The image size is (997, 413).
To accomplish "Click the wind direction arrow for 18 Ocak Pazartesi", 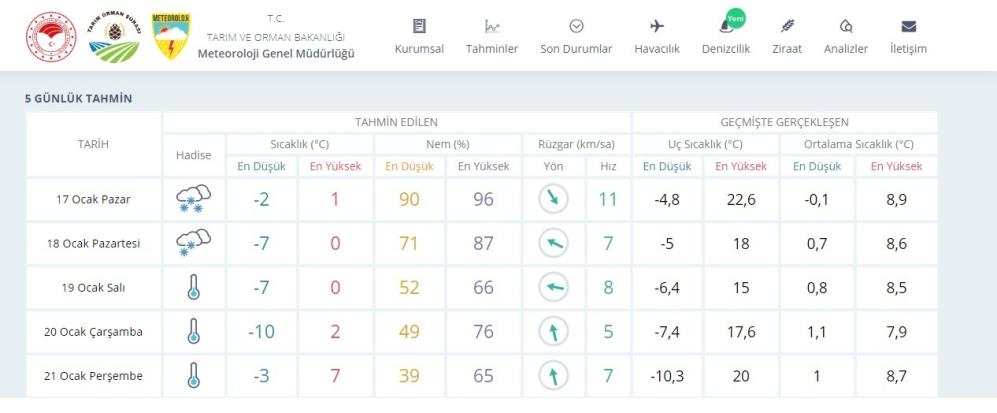I will (553, 244).
